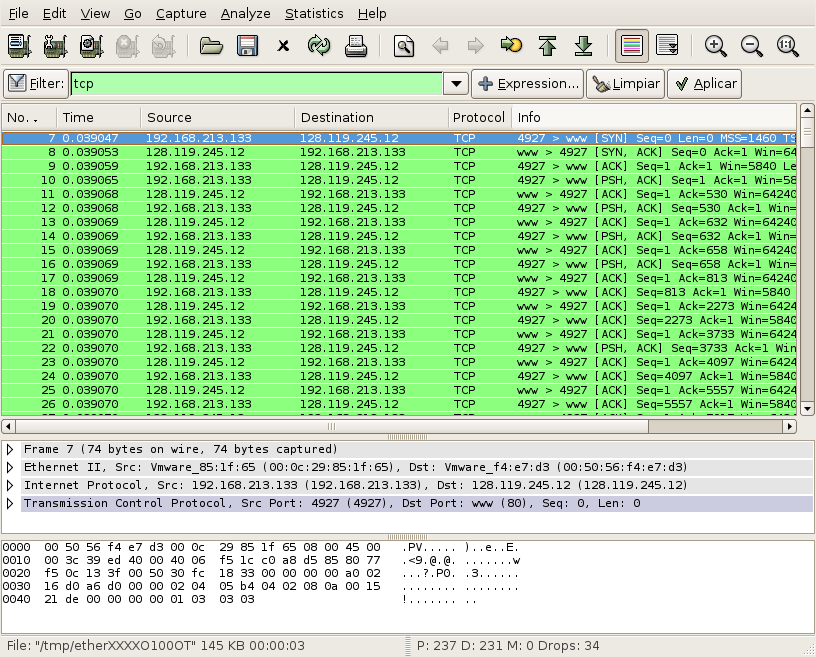Open the Analyze menu
The height and width of the screenshot is (657, 816).
(x=245, y=14)
